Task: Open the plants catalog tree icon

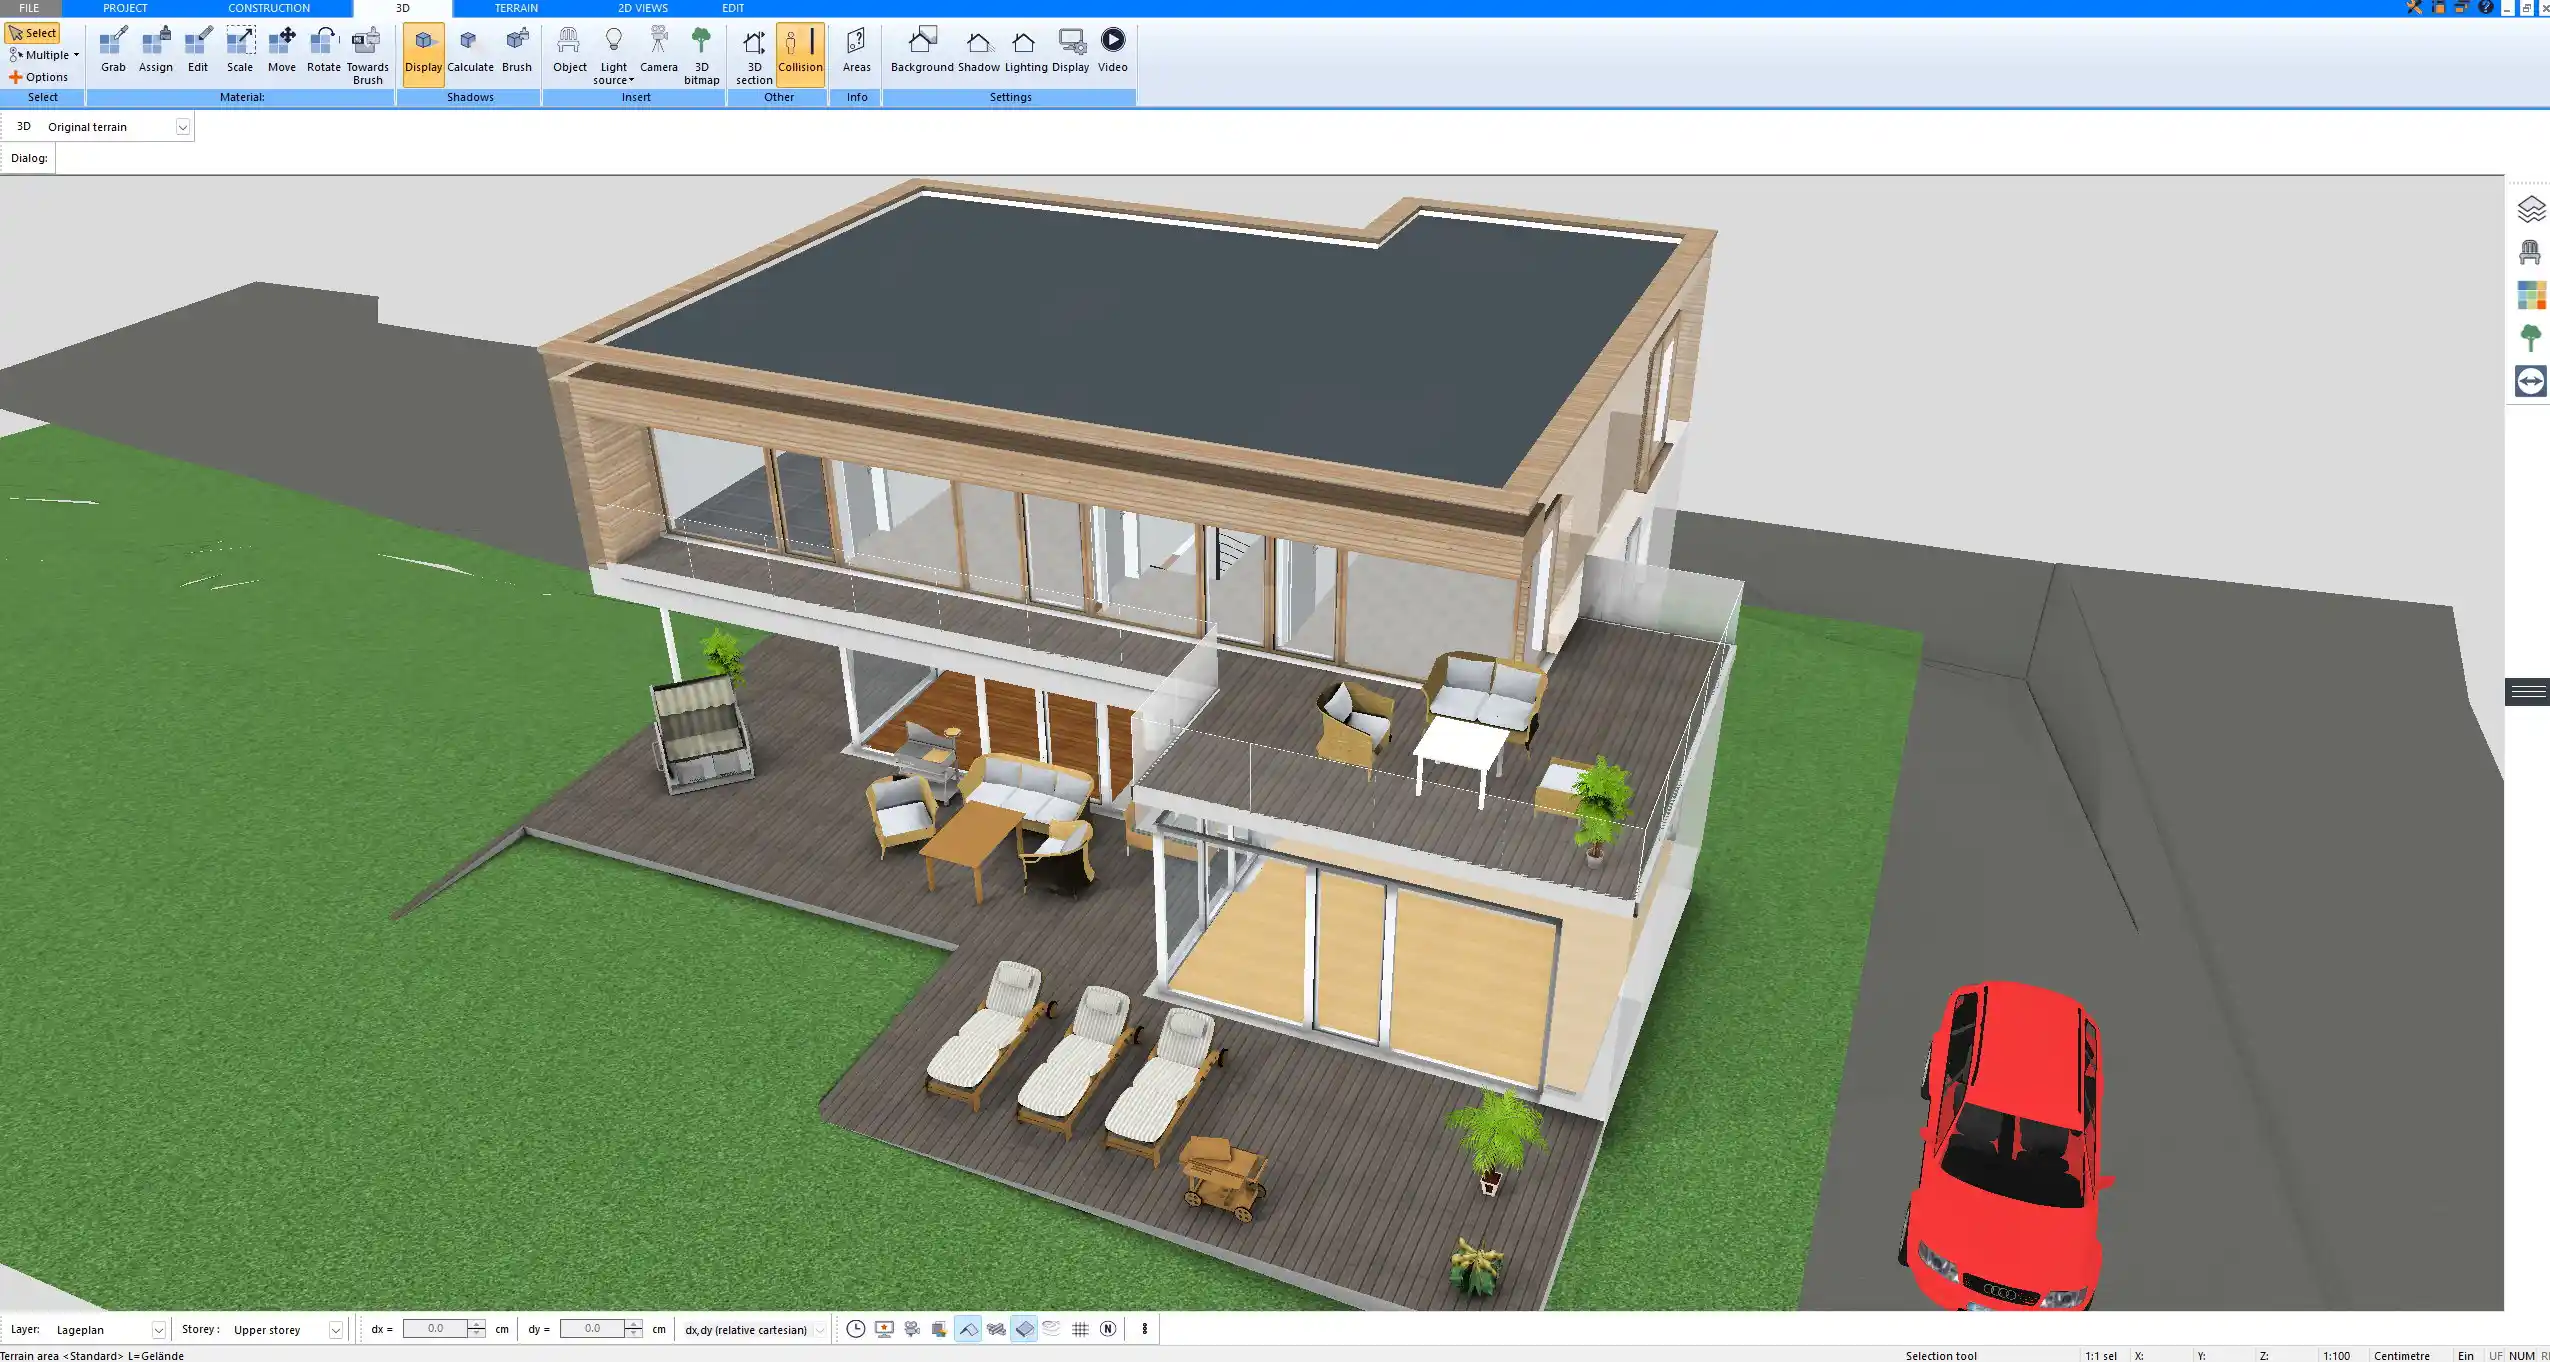Action: point(2530,338)
